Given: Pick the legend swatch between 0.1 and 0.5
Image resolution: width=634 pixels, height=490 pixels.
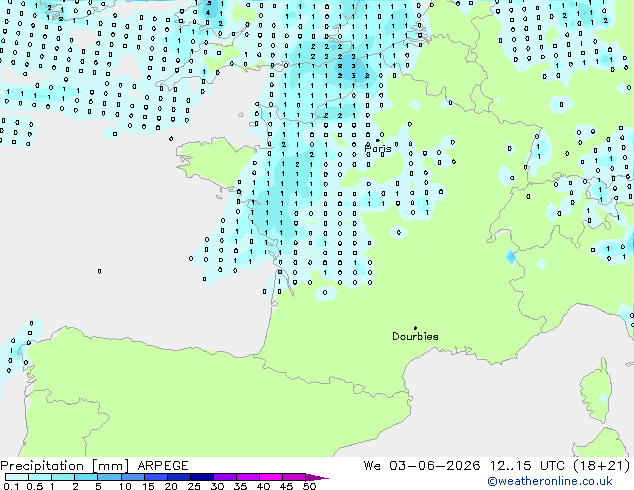Looking at the screenshot, I should [17, 477].
